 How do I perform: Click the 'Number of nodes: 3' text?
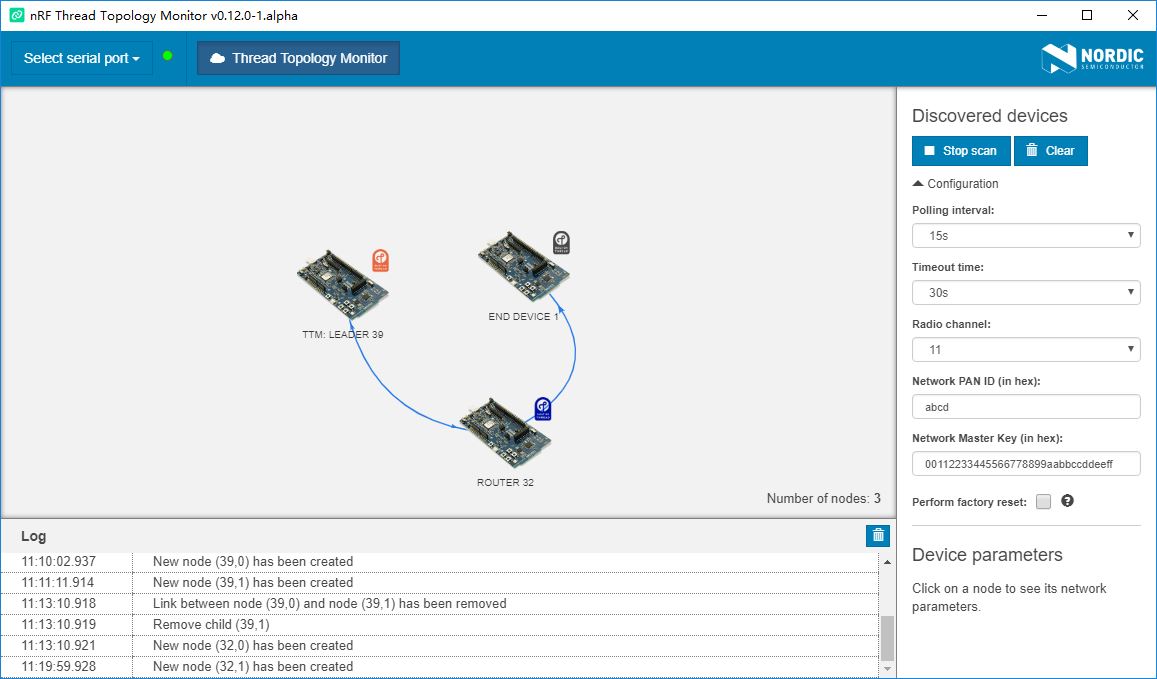pyautogui.click(x=823, y=498)
